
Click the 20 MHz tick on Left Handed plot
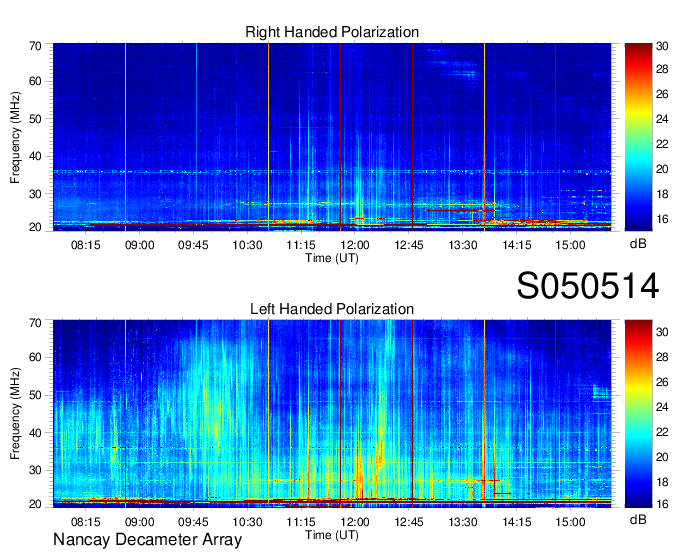point(35,504)
